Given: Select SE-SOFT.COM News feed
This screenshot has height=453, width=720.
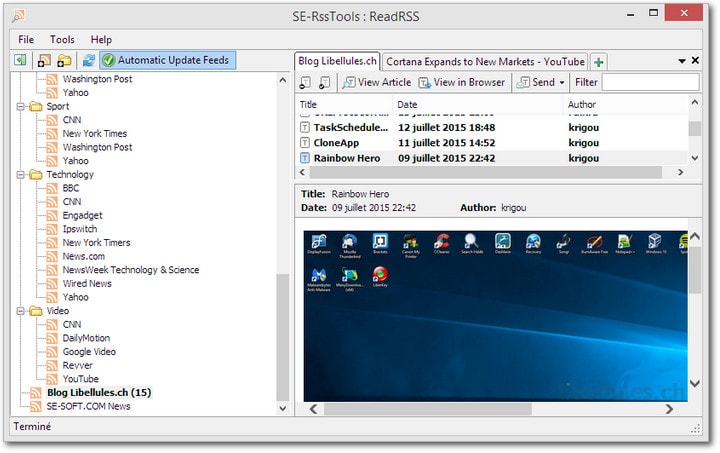Looking at the screenshot, I should point(88,406).
